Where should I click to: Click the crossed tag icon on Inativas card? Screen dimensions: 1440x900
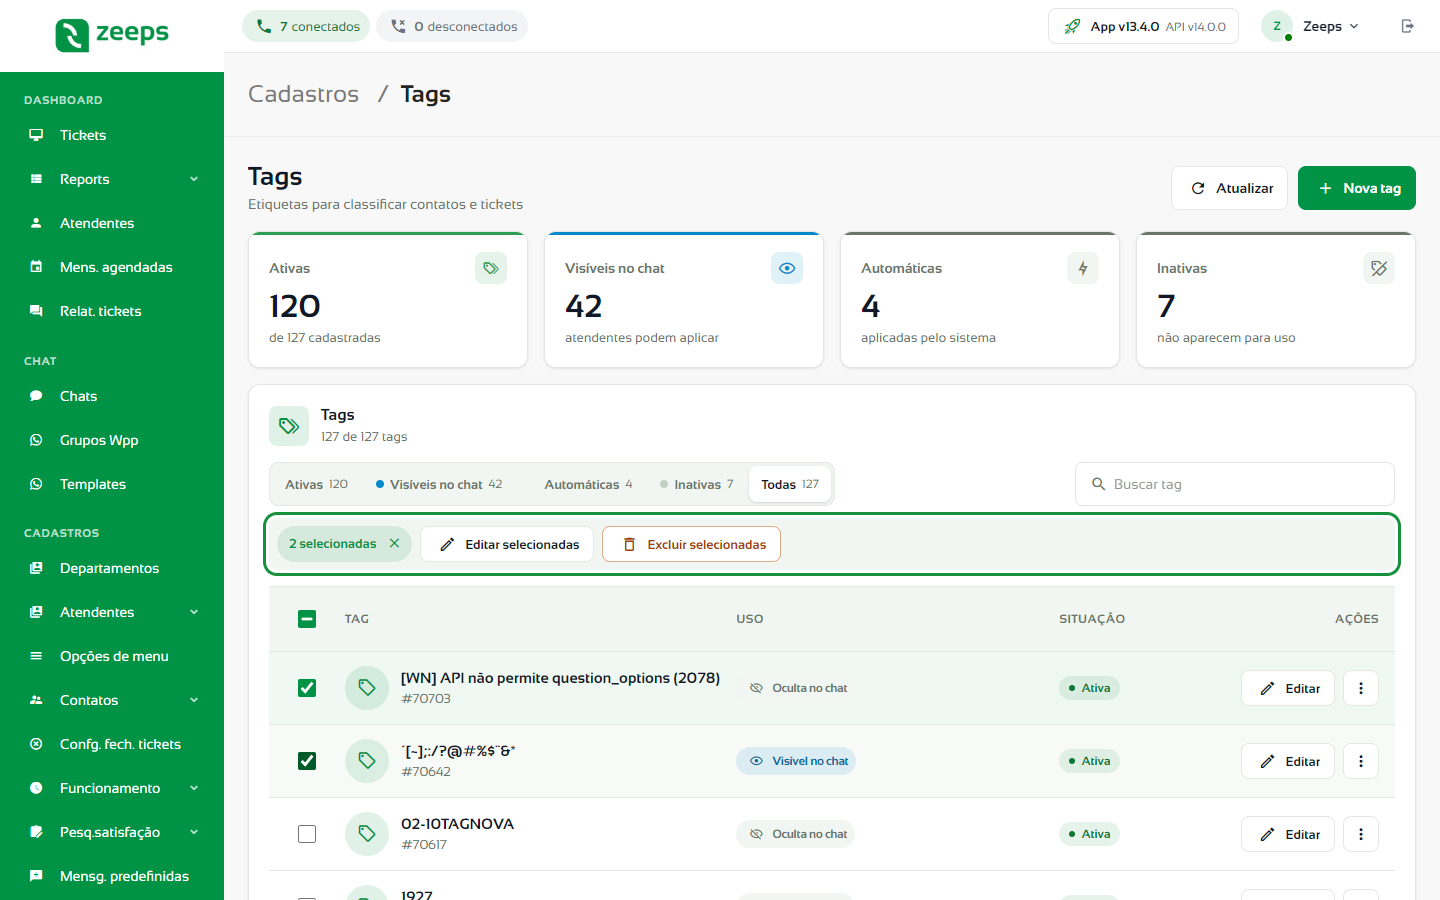pos(1379,268)
